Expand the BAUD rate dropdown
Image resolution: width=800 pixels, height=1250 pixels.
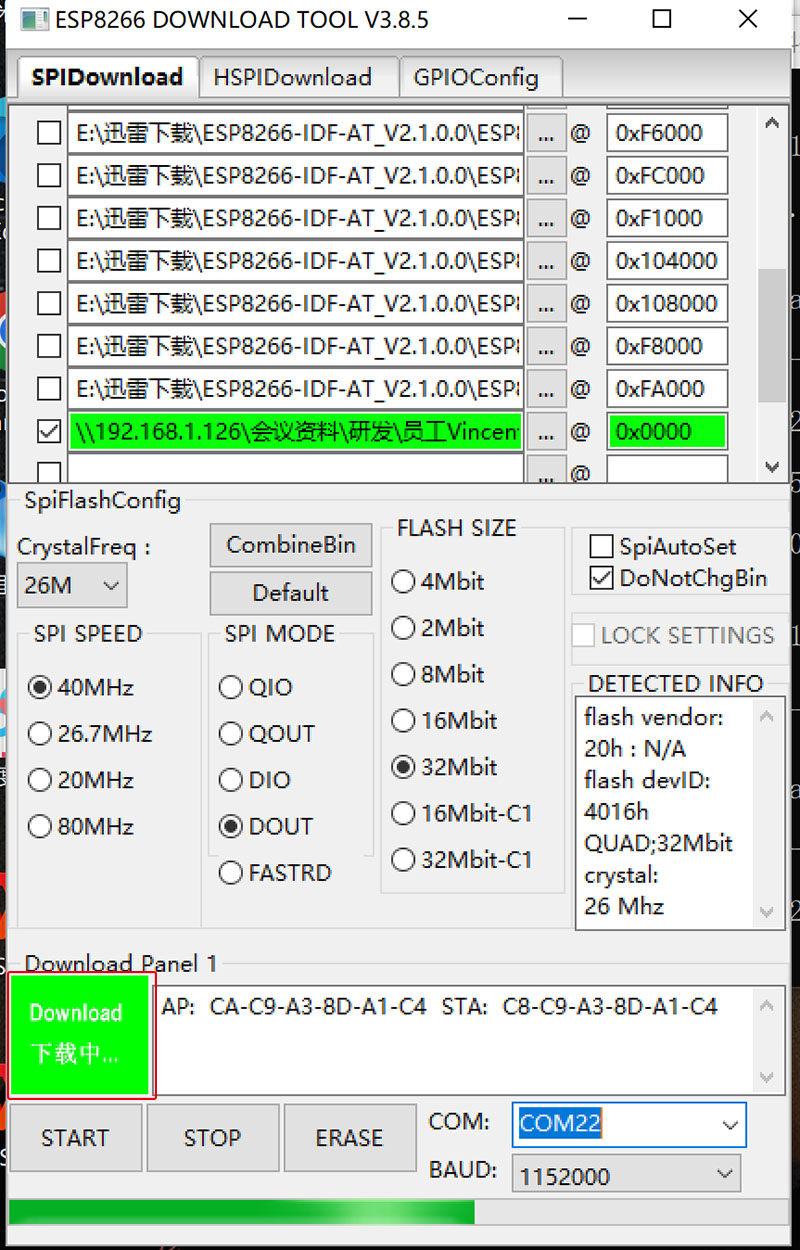626,1176
